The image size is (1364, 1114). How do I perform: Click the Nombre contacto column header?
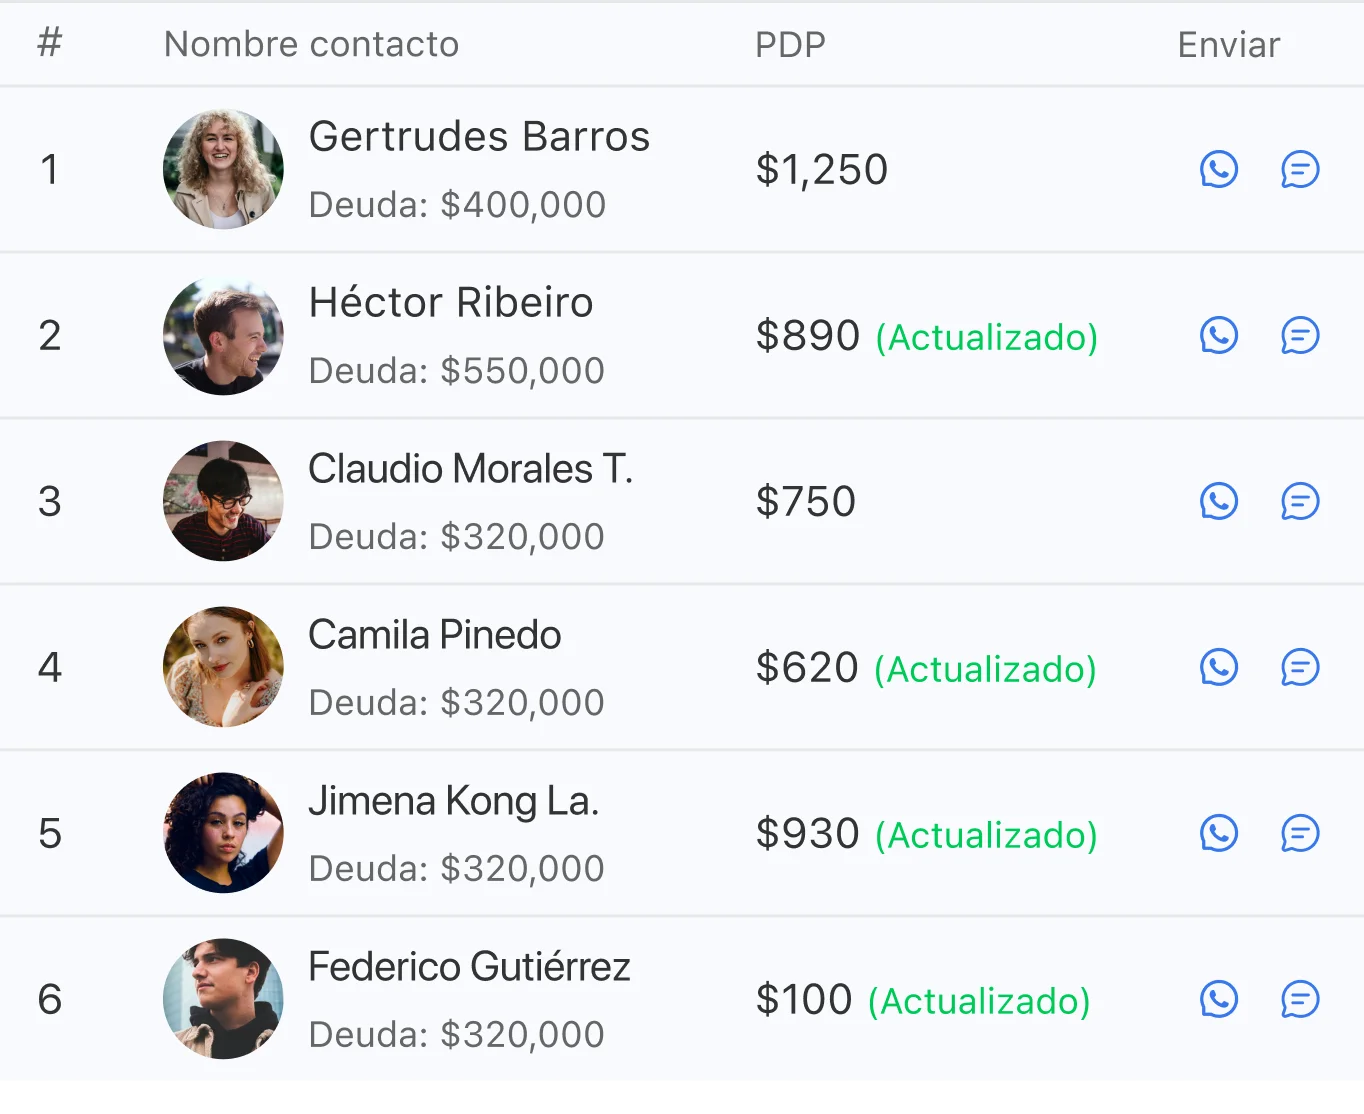(x=311, y=44)
